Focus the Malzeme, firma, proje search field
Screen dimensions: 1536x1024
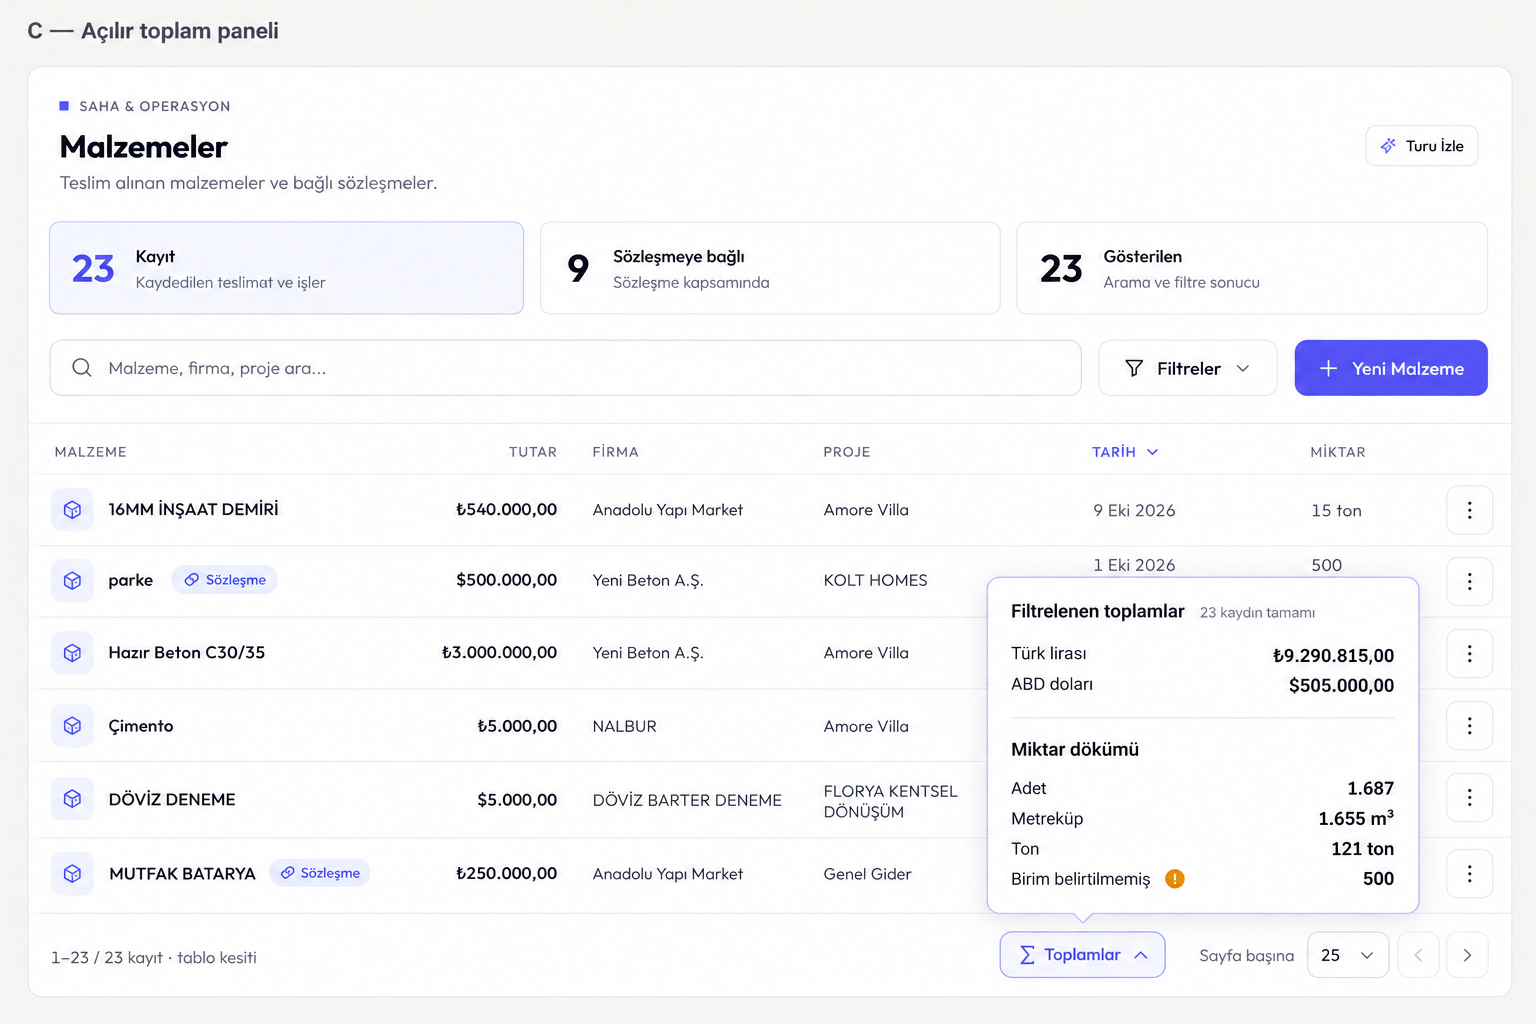pos(566,368)
